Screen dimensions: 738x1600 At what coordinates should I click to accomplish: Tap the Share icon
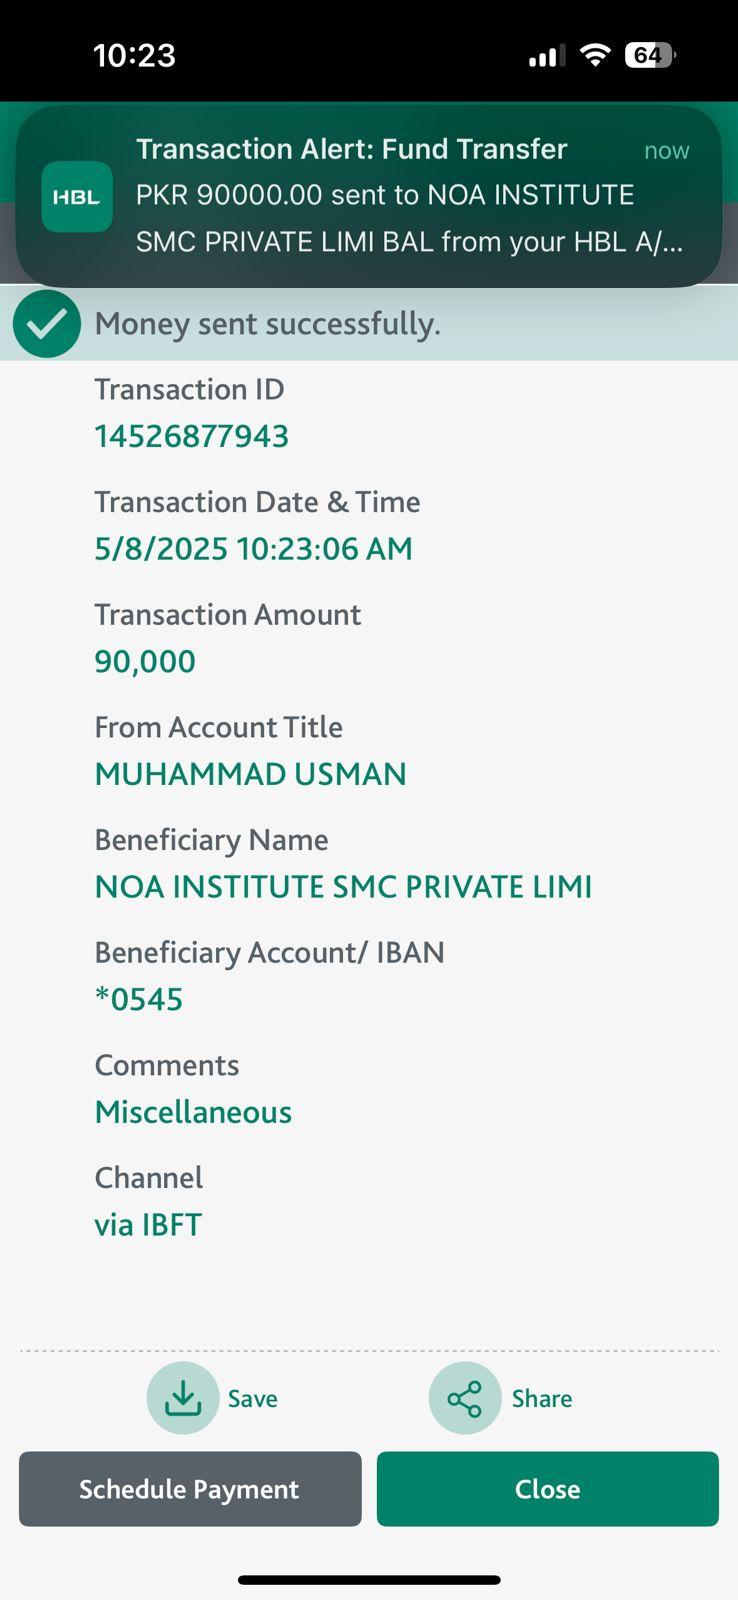[x=464, y=1397]
